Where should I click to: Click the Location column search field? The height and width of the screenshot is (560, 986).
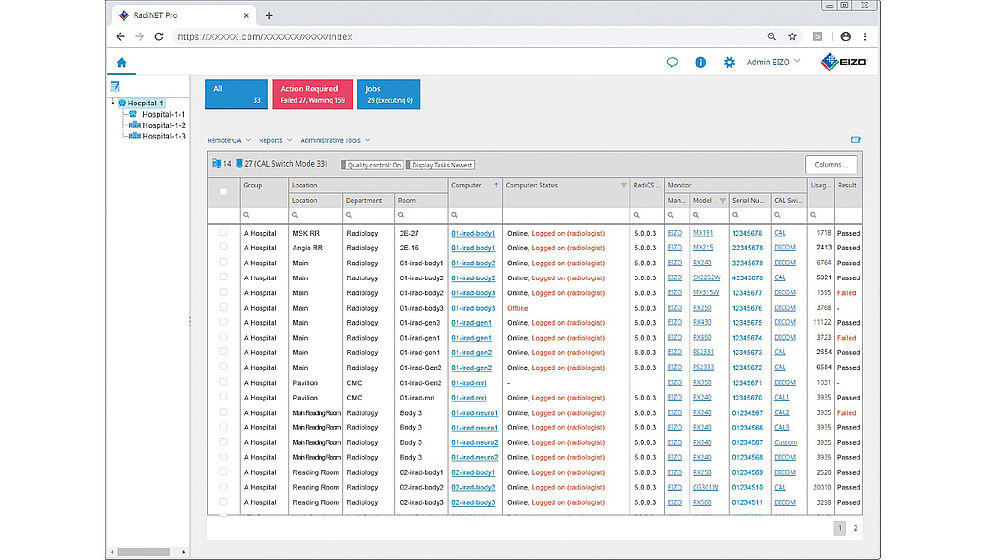point(314,215)
